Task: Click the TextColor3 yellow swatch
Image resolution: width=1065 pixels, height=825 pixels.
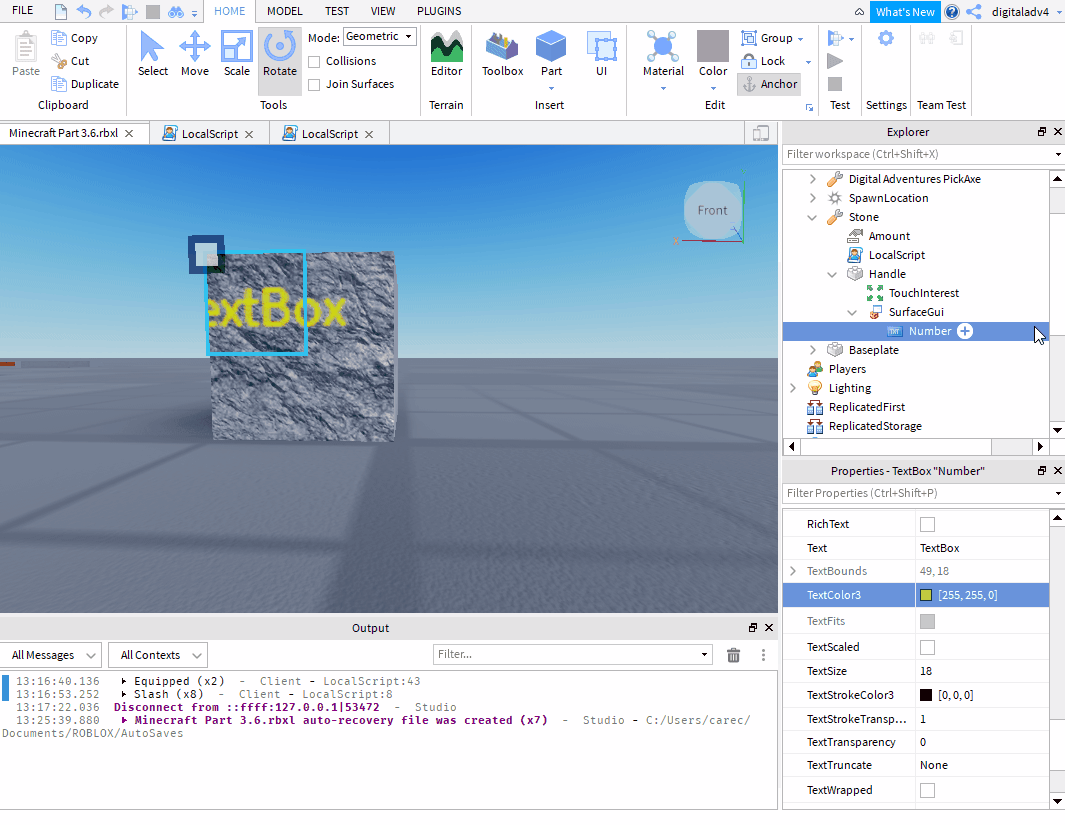Action: (x=926, y=595)
